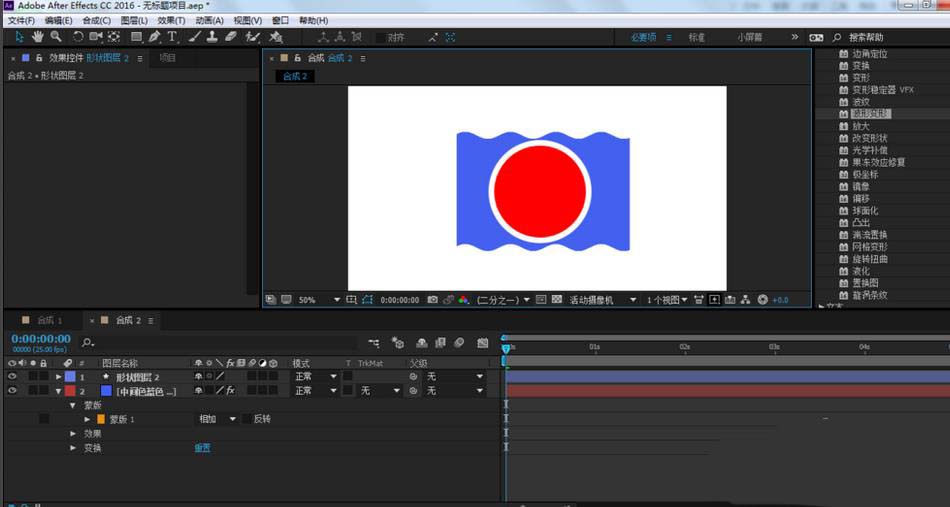This screenshot has width=950, height=507.
Task: Select the Hand tool in toolbar
Action: coord(38,37)
